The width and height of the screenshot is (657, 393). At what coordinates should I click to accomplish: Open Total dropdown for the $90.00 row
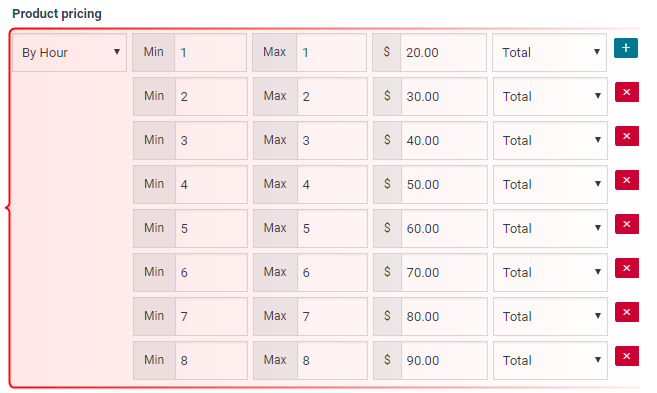coord(550,360)
